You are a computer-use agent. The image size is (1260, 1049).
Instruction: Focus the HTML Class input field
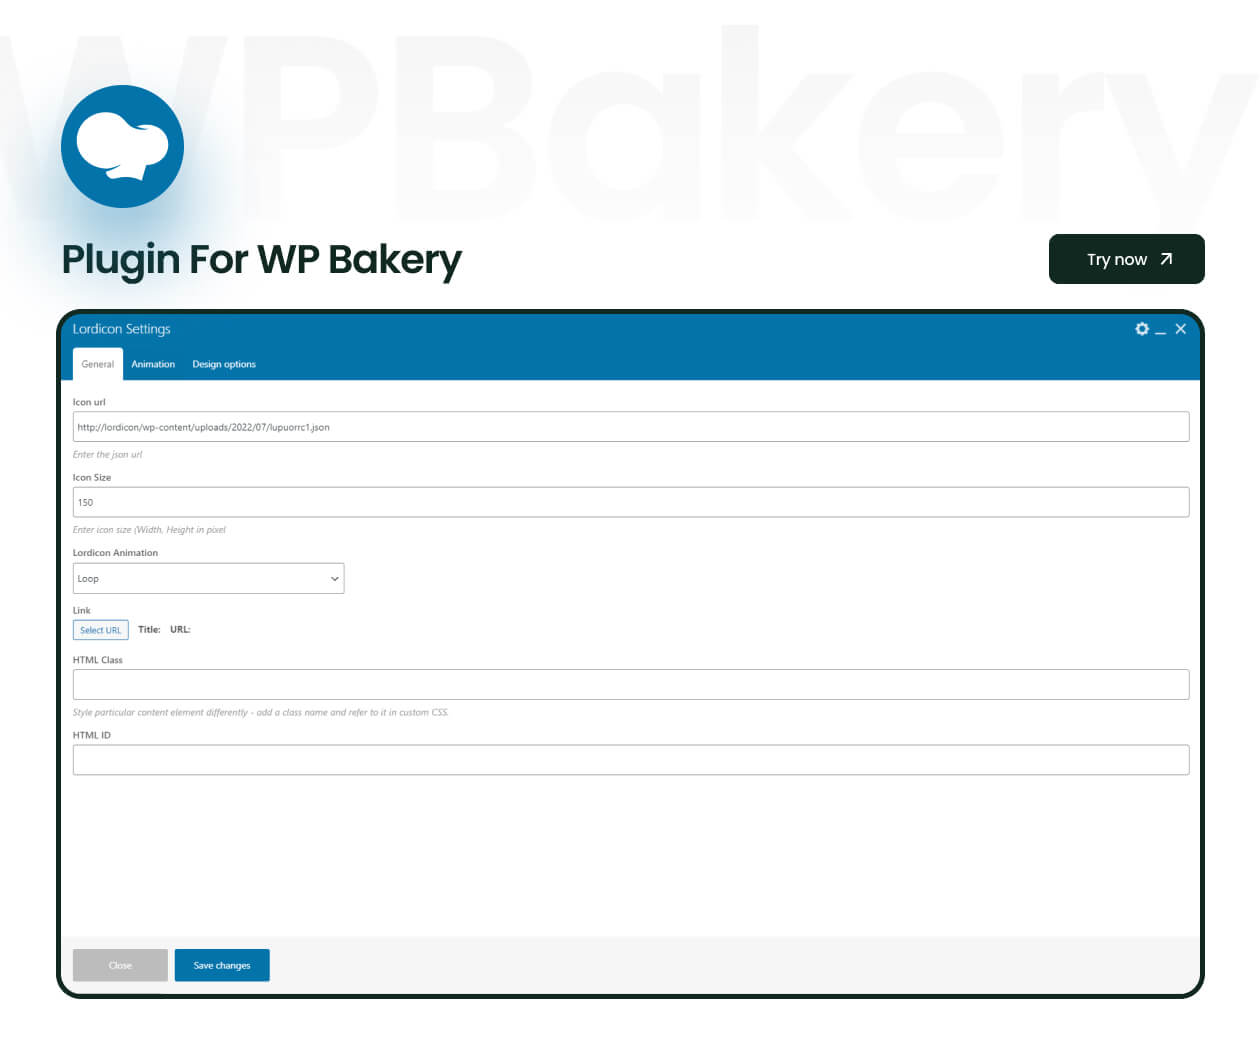631,685
